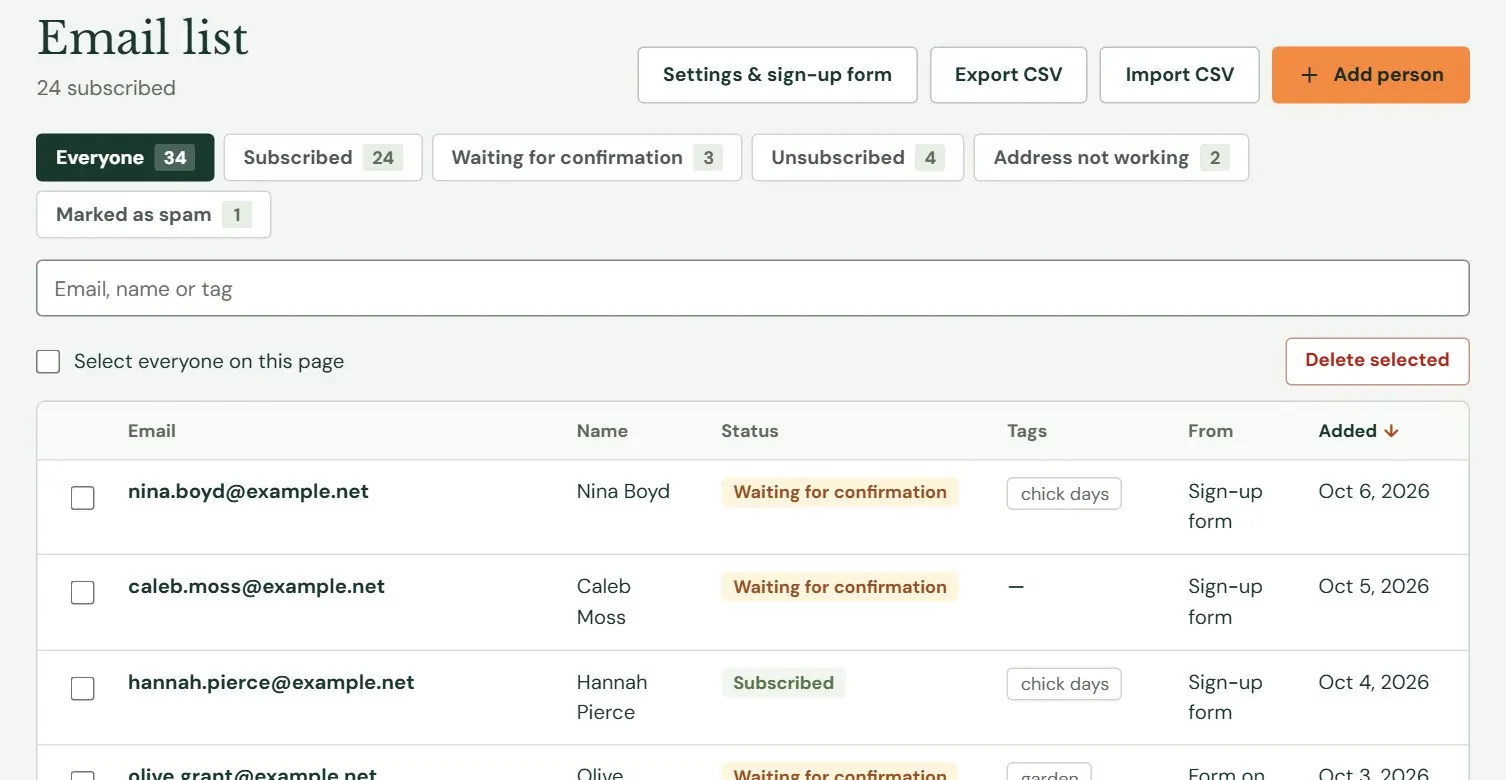Open Settings & sign-up form
The width and height of the screenshot is (1506, 780).
777,75
